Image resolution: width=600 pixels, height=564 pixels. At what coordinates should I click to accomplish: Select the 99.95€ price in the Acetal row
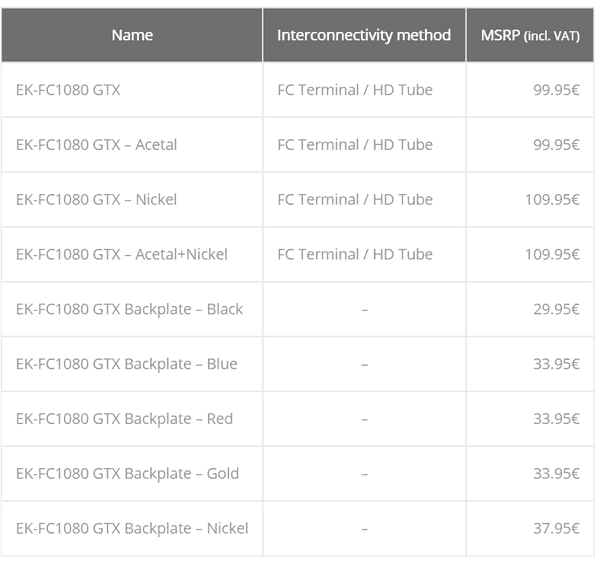click(556, 145)
